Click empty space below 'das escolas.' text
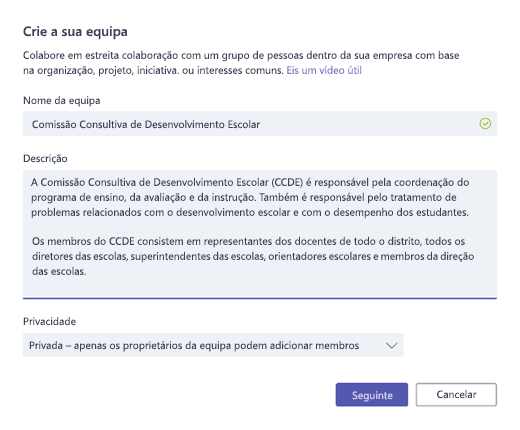Image resolution: width=520 pixels, height=430 pixels. (x=260, y=287)
